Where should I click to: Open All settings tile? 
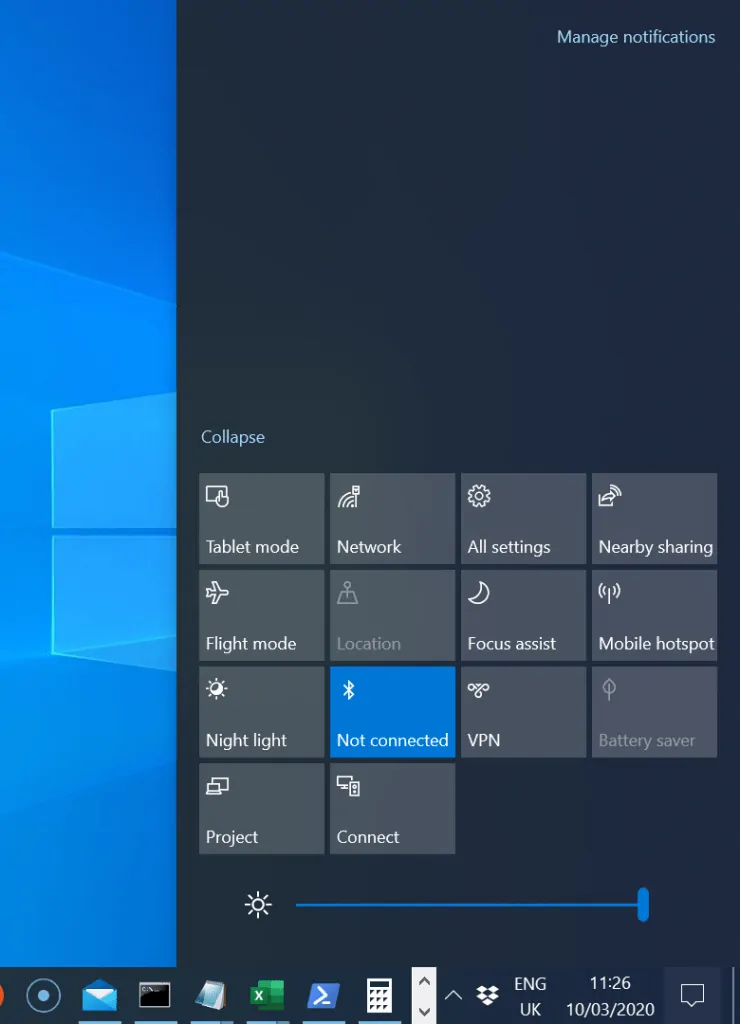pos(523,519)
